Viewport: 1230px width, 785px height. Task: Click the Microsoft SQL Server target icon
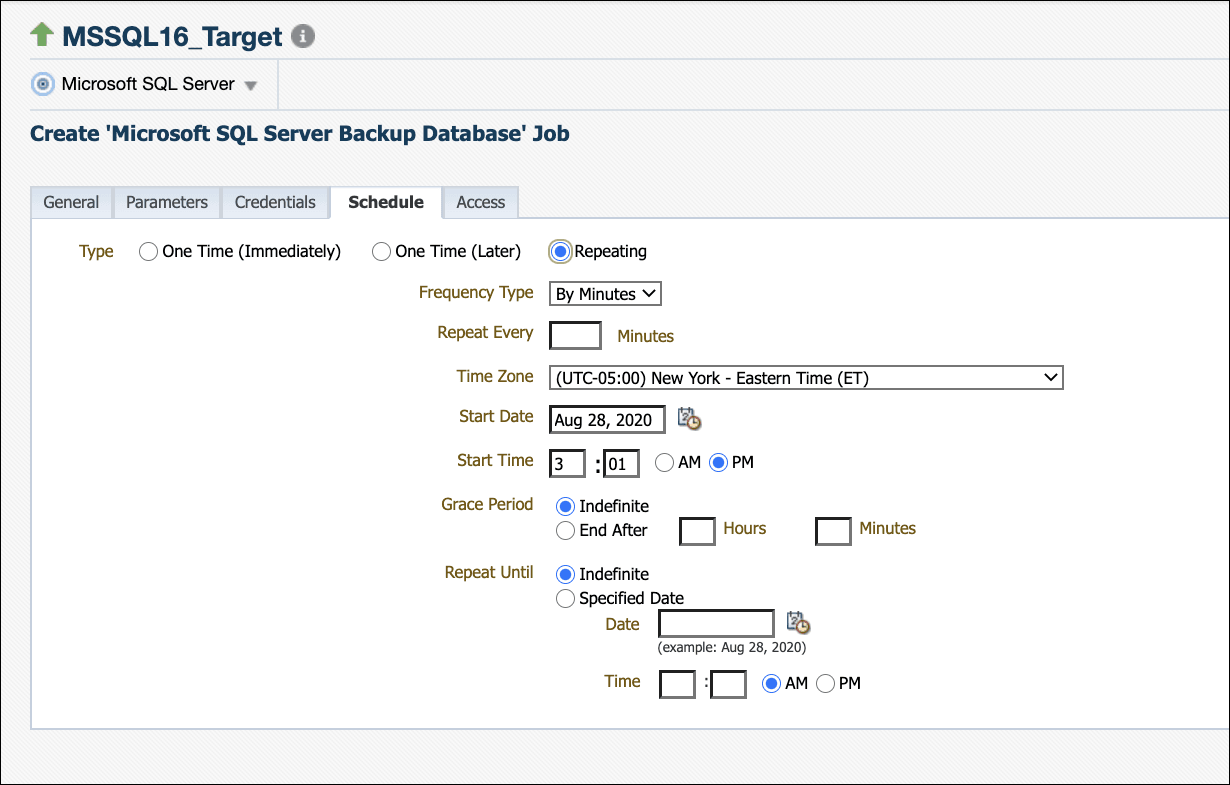click(x=42, y=84)
